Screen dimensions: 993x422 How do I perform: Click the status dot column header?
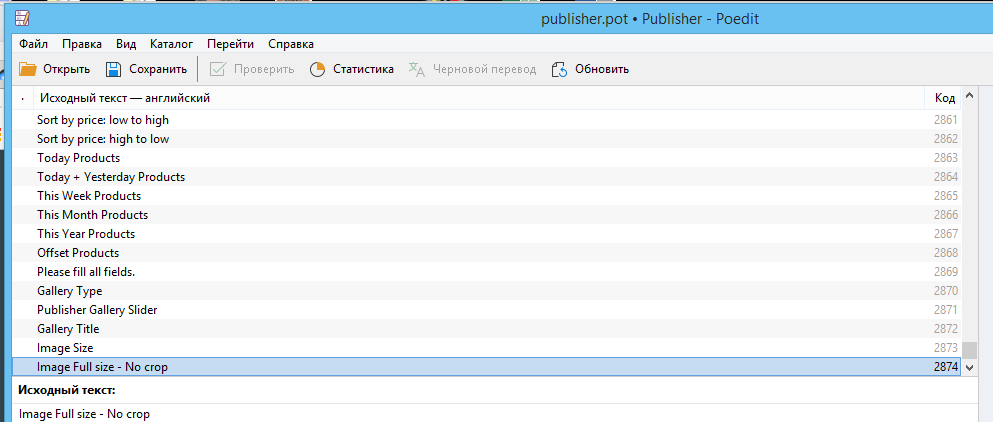23,98
